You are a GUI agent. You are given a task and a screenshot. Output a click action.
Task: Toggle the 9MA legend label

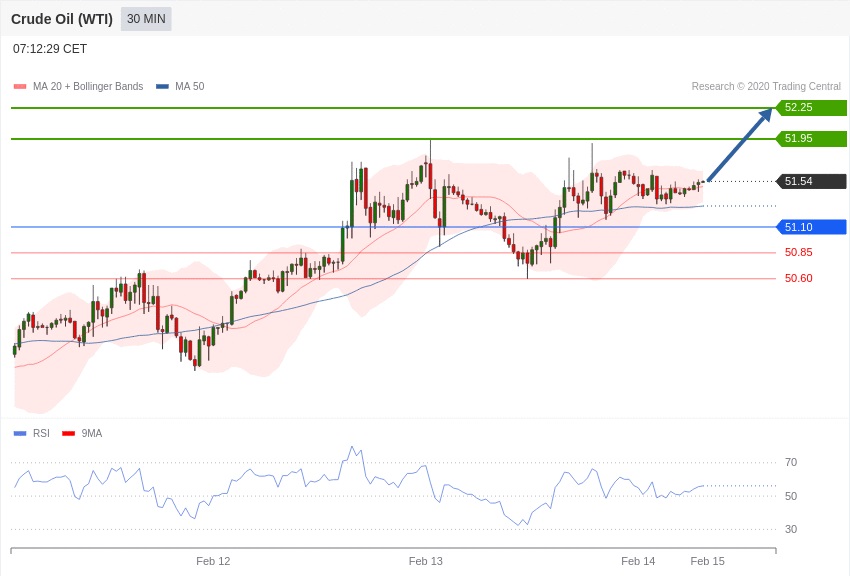coord(92,433)
